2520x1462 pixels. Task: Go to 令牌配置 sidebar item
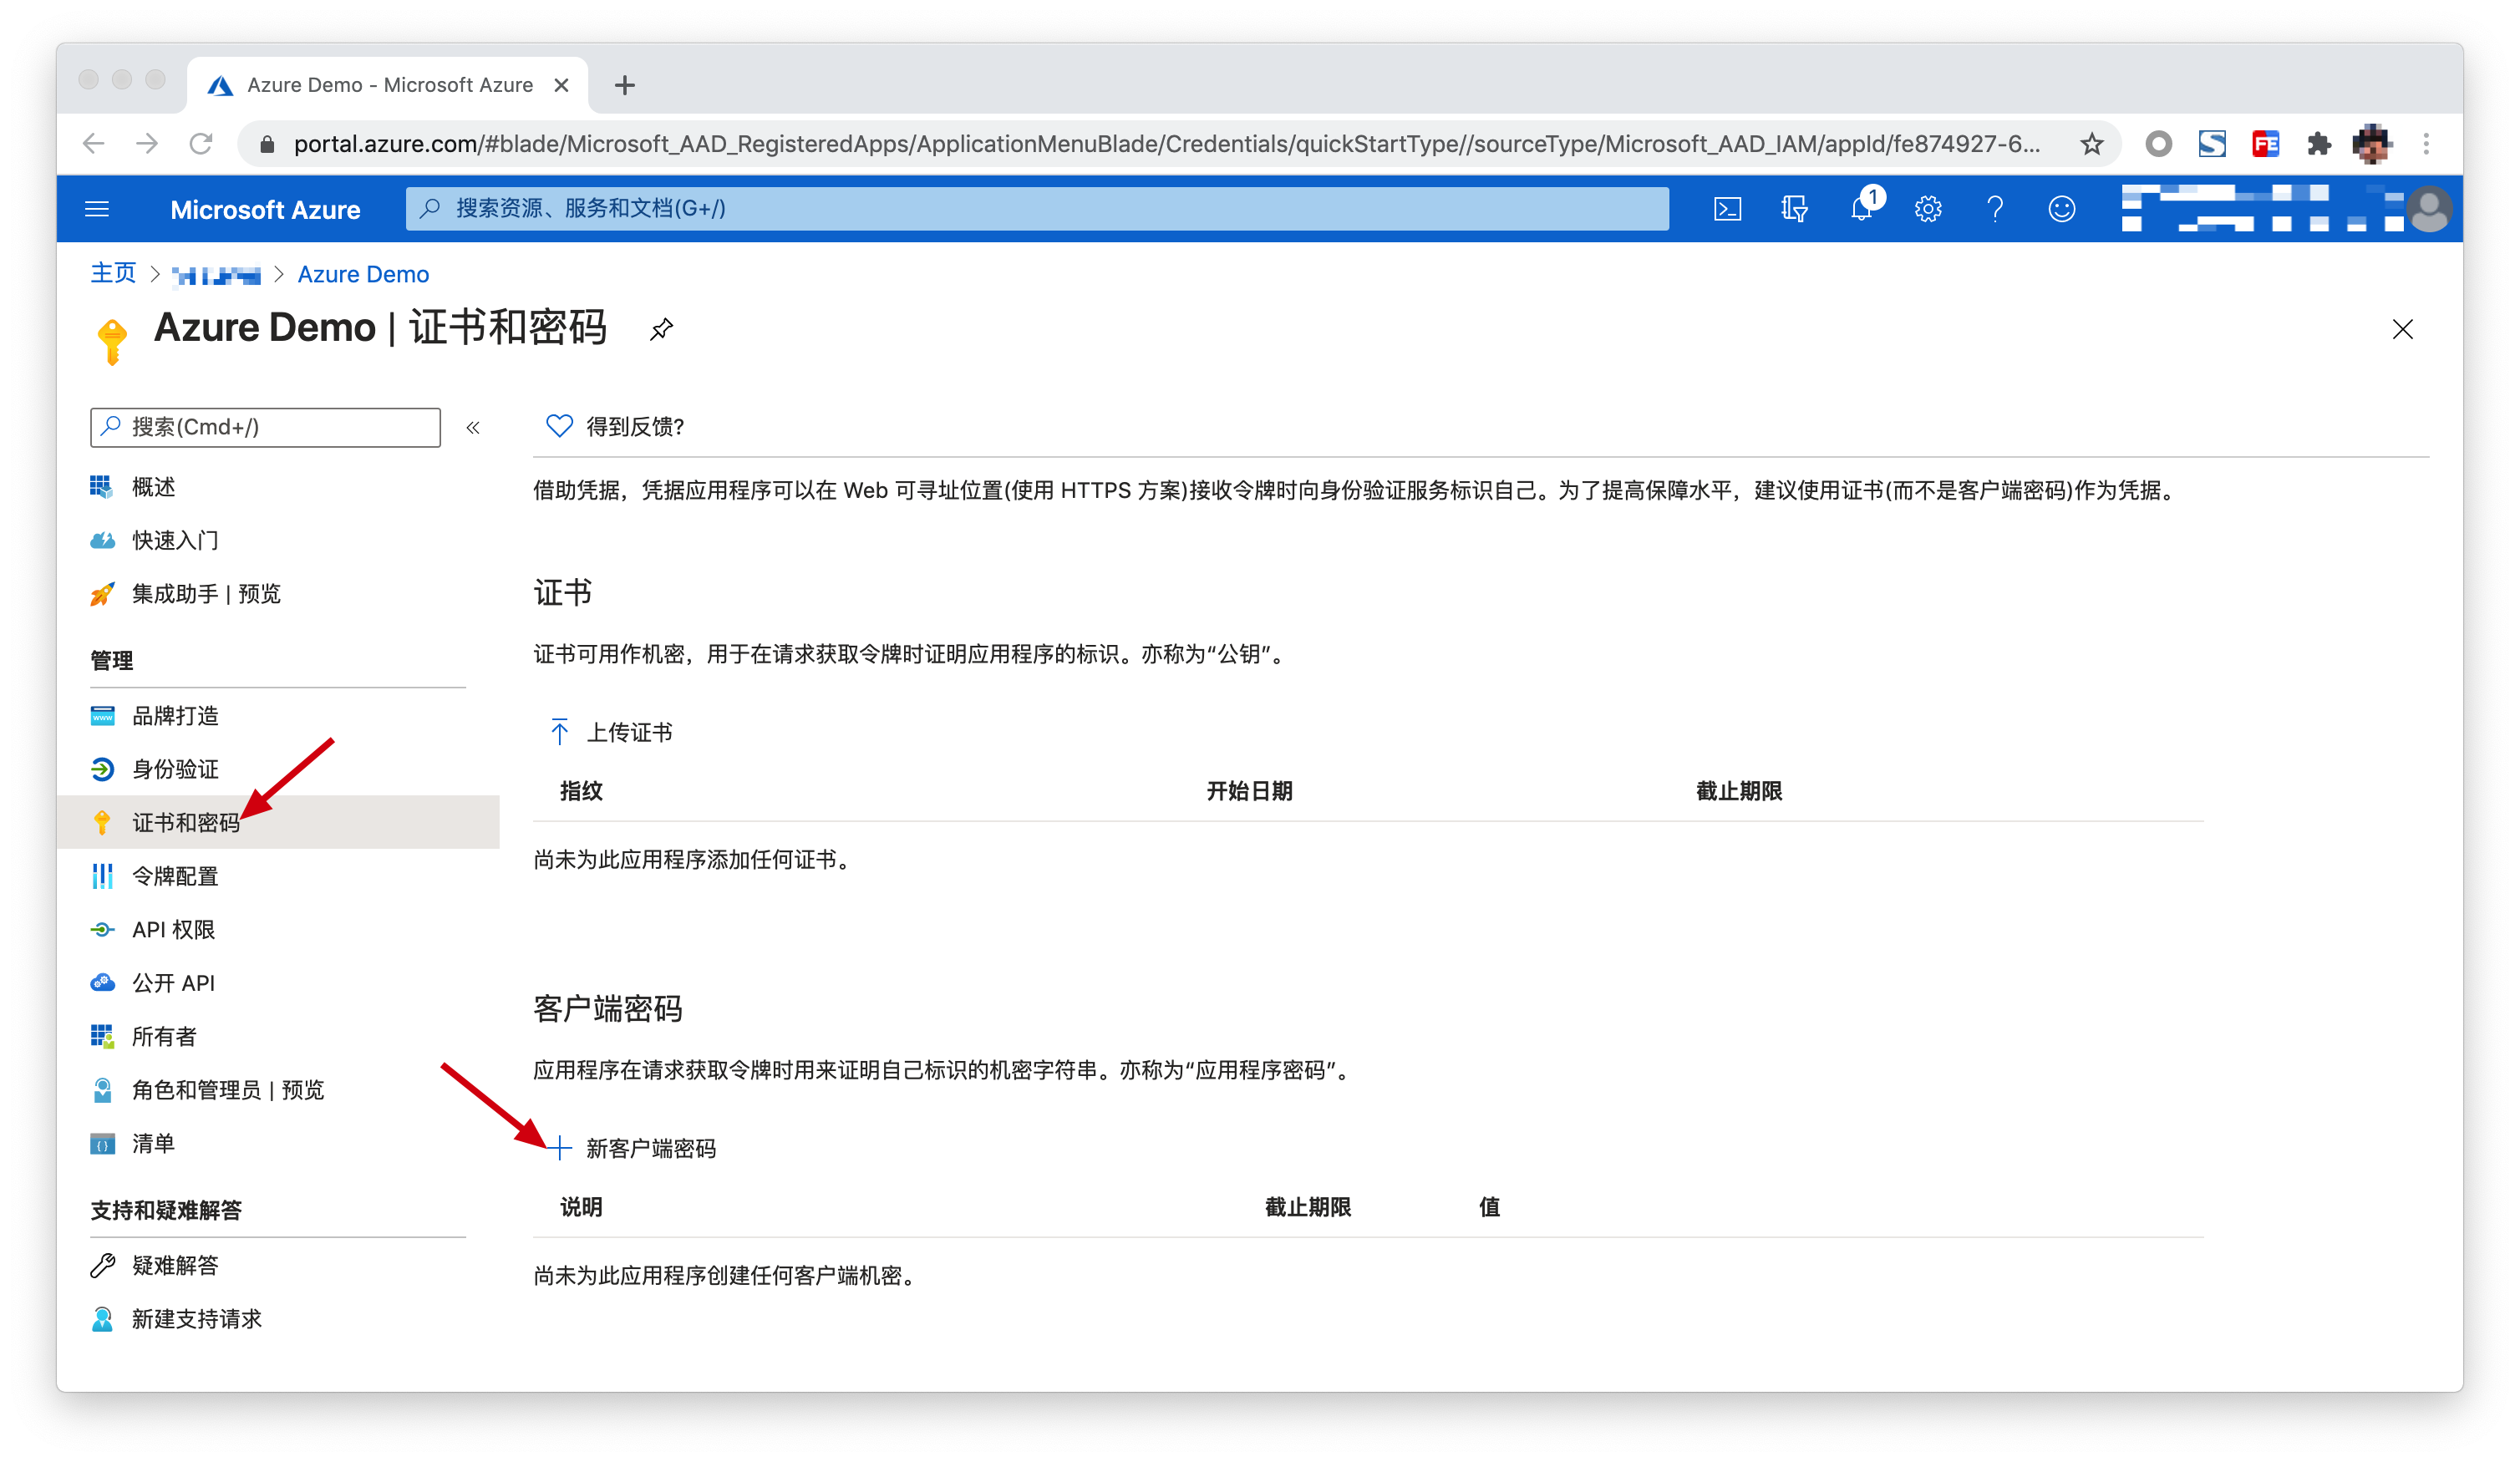(x=175, y=876)
